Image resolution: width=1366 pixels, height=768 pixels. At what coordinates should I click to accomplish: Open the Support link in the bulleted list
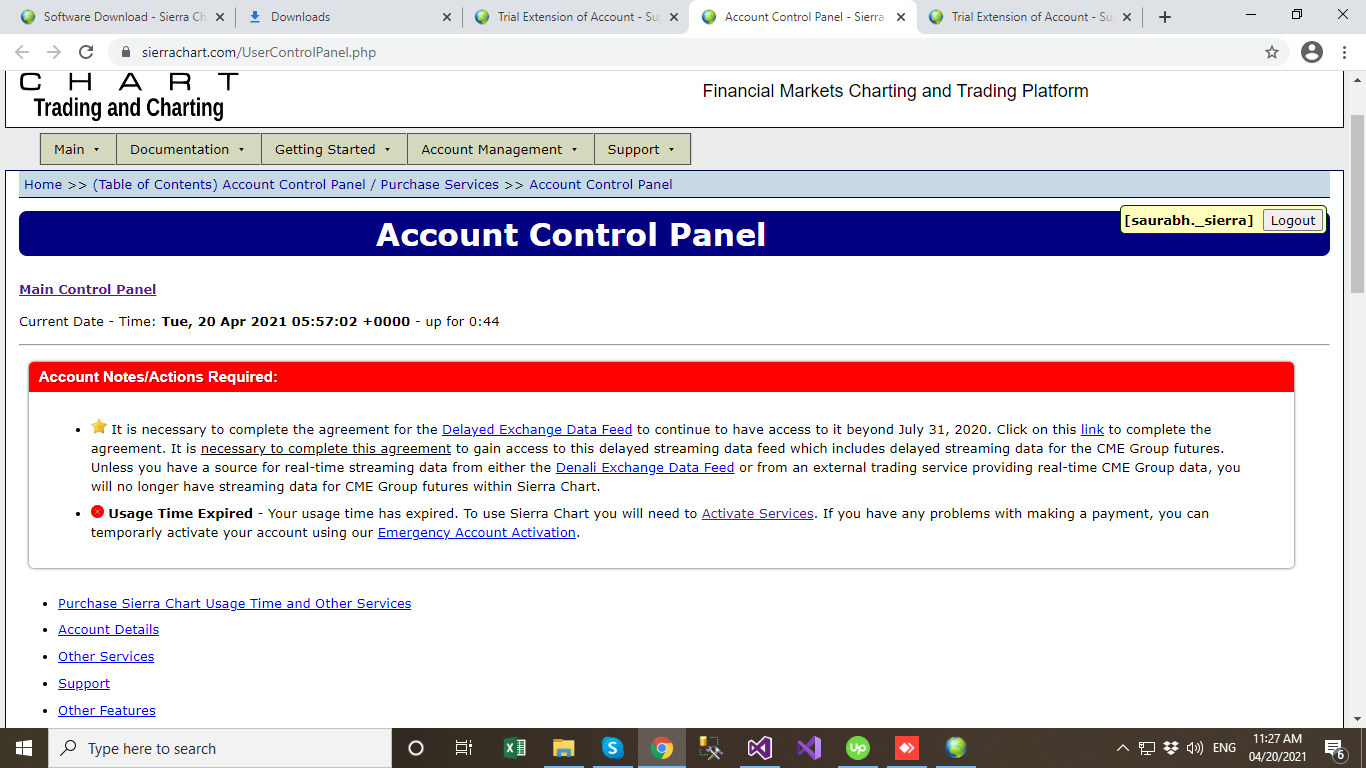pyautogui.click(x=84, y=683)
